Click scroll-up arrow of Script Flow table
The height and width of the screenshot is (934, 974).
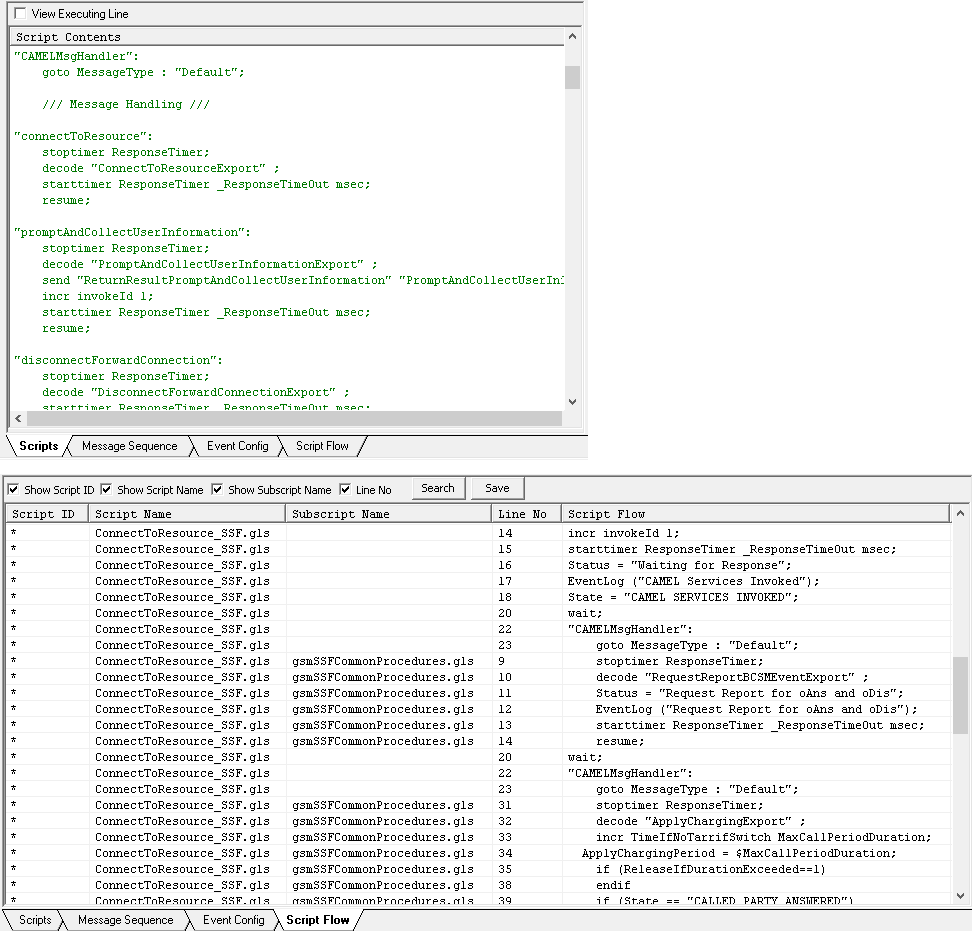click(x=960, y=514)
